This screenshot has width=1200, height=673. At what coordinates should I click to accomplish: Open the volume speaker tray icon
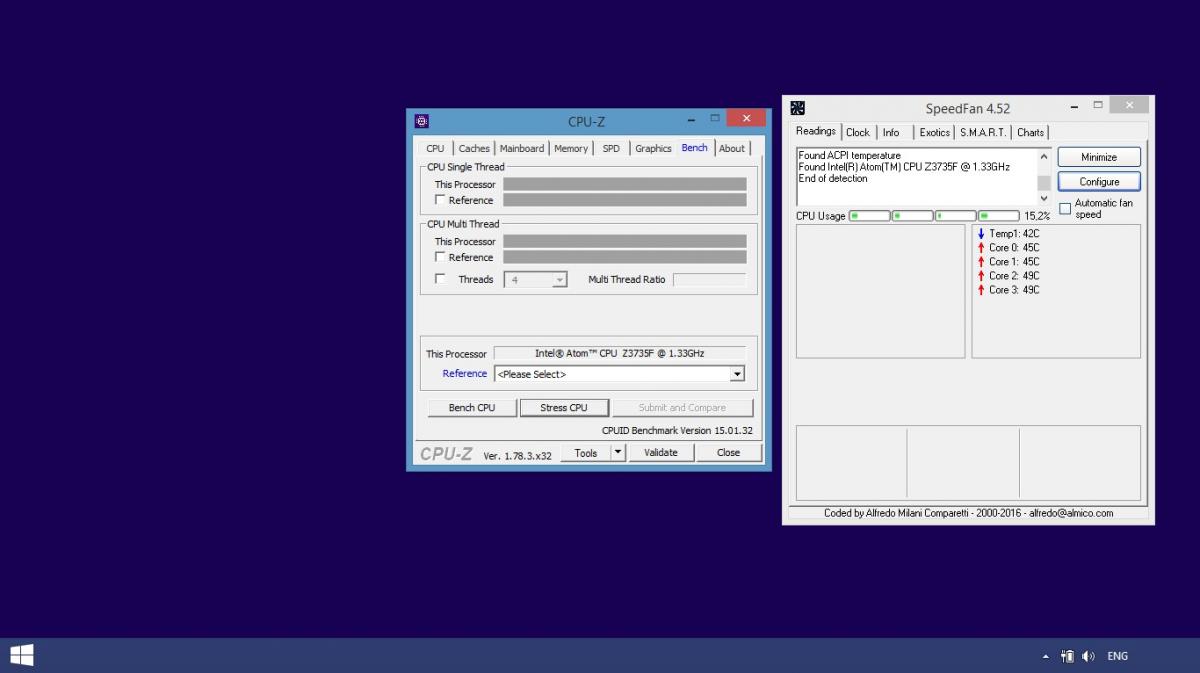pos(1088,656)
